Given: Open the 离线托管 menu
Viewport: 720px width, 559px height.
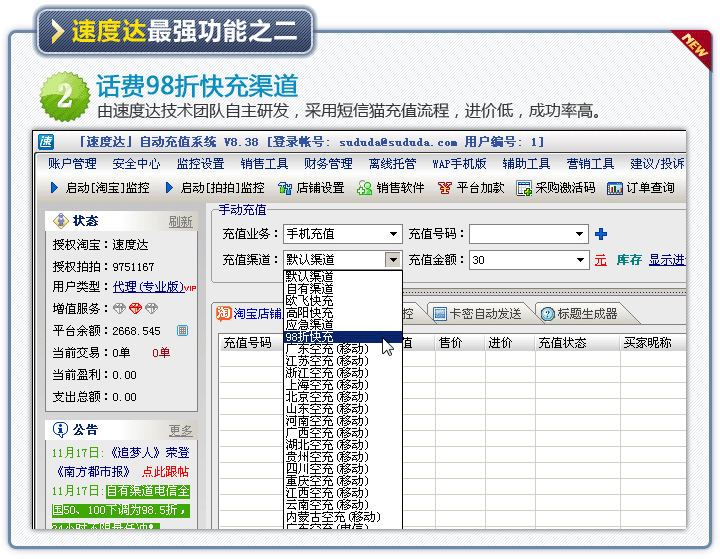Looking at the screenshot, I should (392, 164).
